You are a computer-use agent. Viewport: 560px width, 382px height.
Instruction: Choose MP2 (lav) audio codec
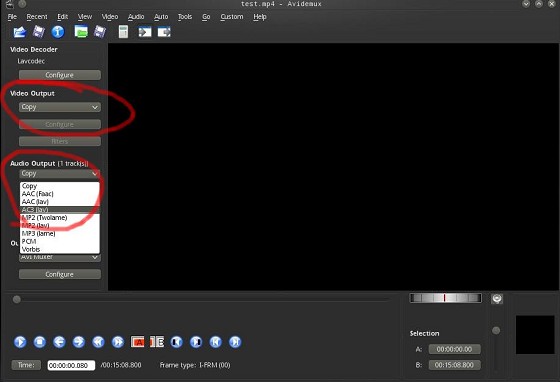(x=60, y=225)
